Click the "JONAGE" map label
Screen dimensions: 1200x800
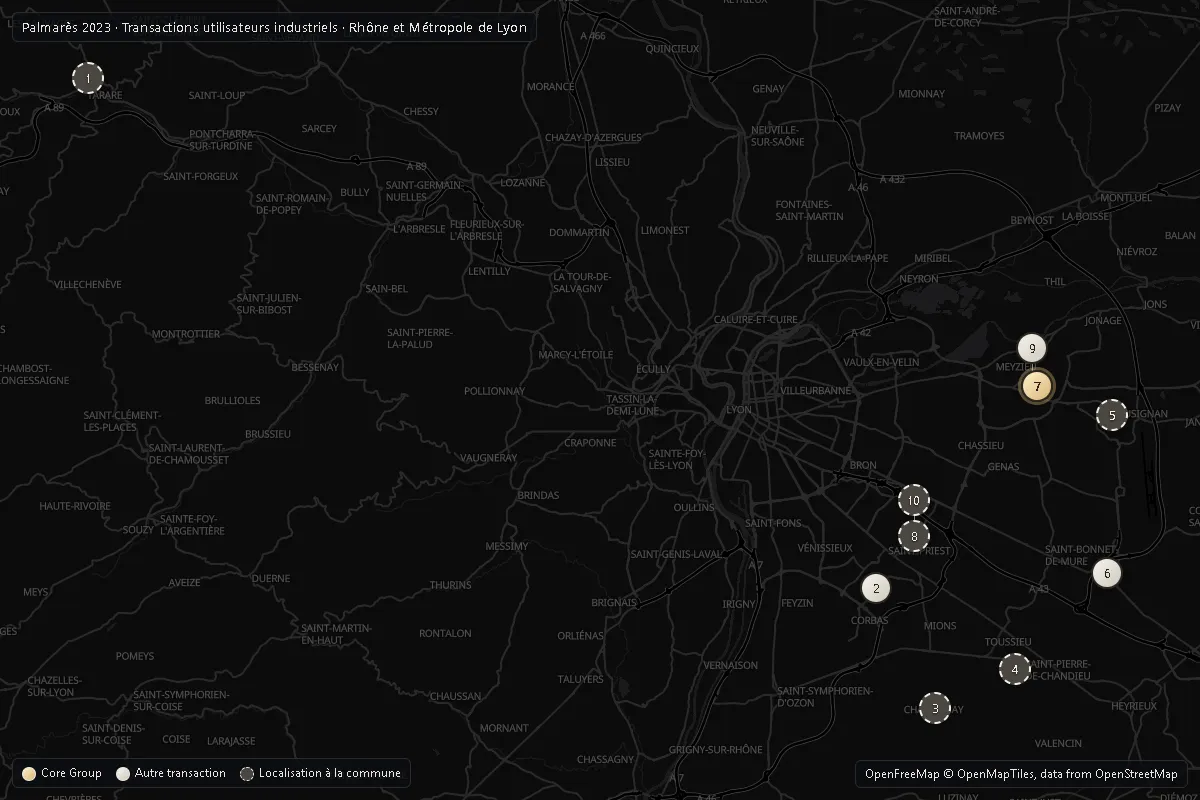pos(1103,321)
